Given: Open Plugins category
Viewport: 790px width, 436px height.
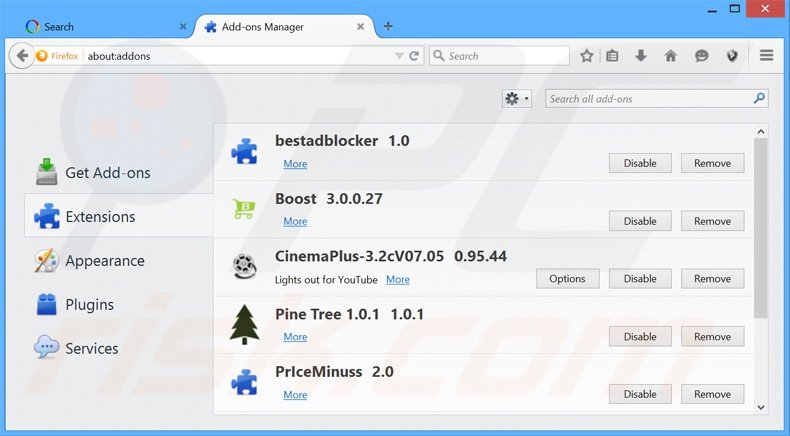Looking at the screenshot, I should pyautogui.click(x=119, y=304).
